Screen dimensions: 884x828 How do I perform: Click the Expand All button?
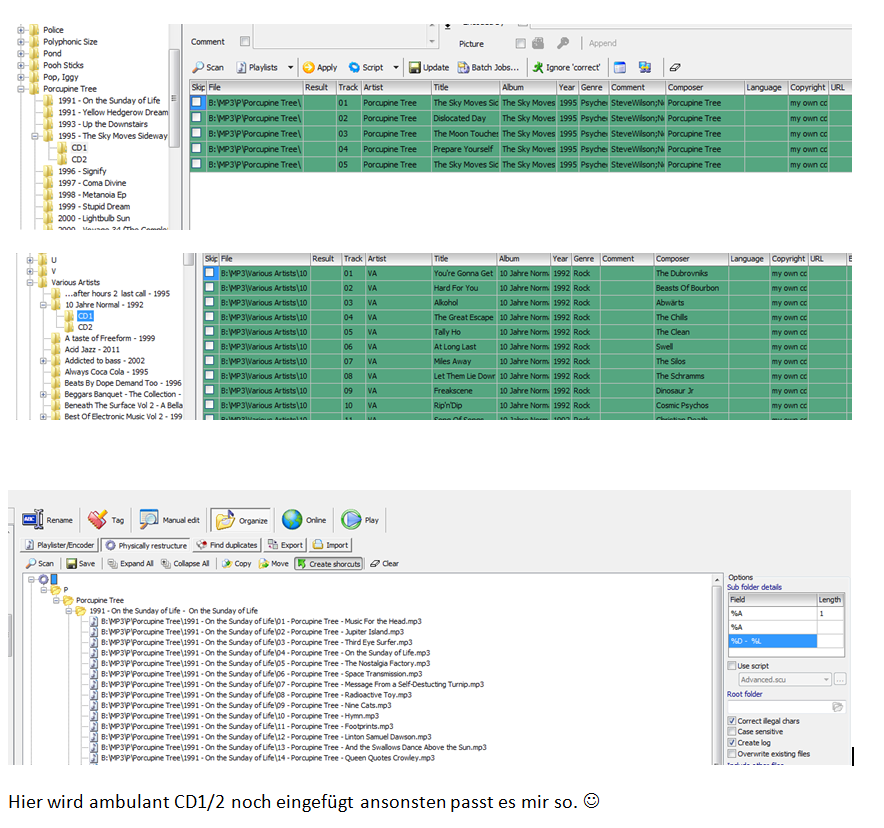130,564
